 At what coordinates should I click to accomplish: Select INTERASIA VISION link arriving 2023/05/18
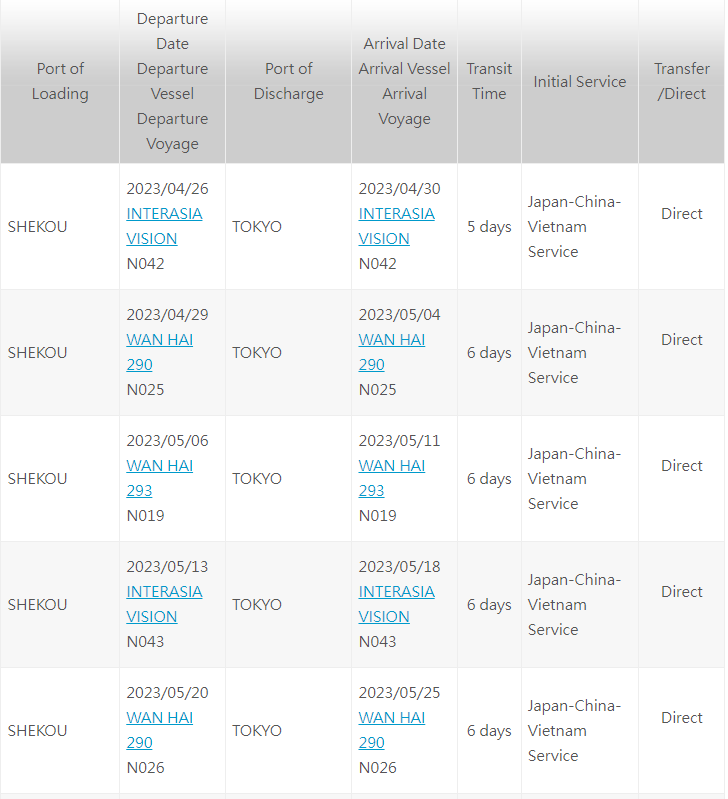(396, 604)
